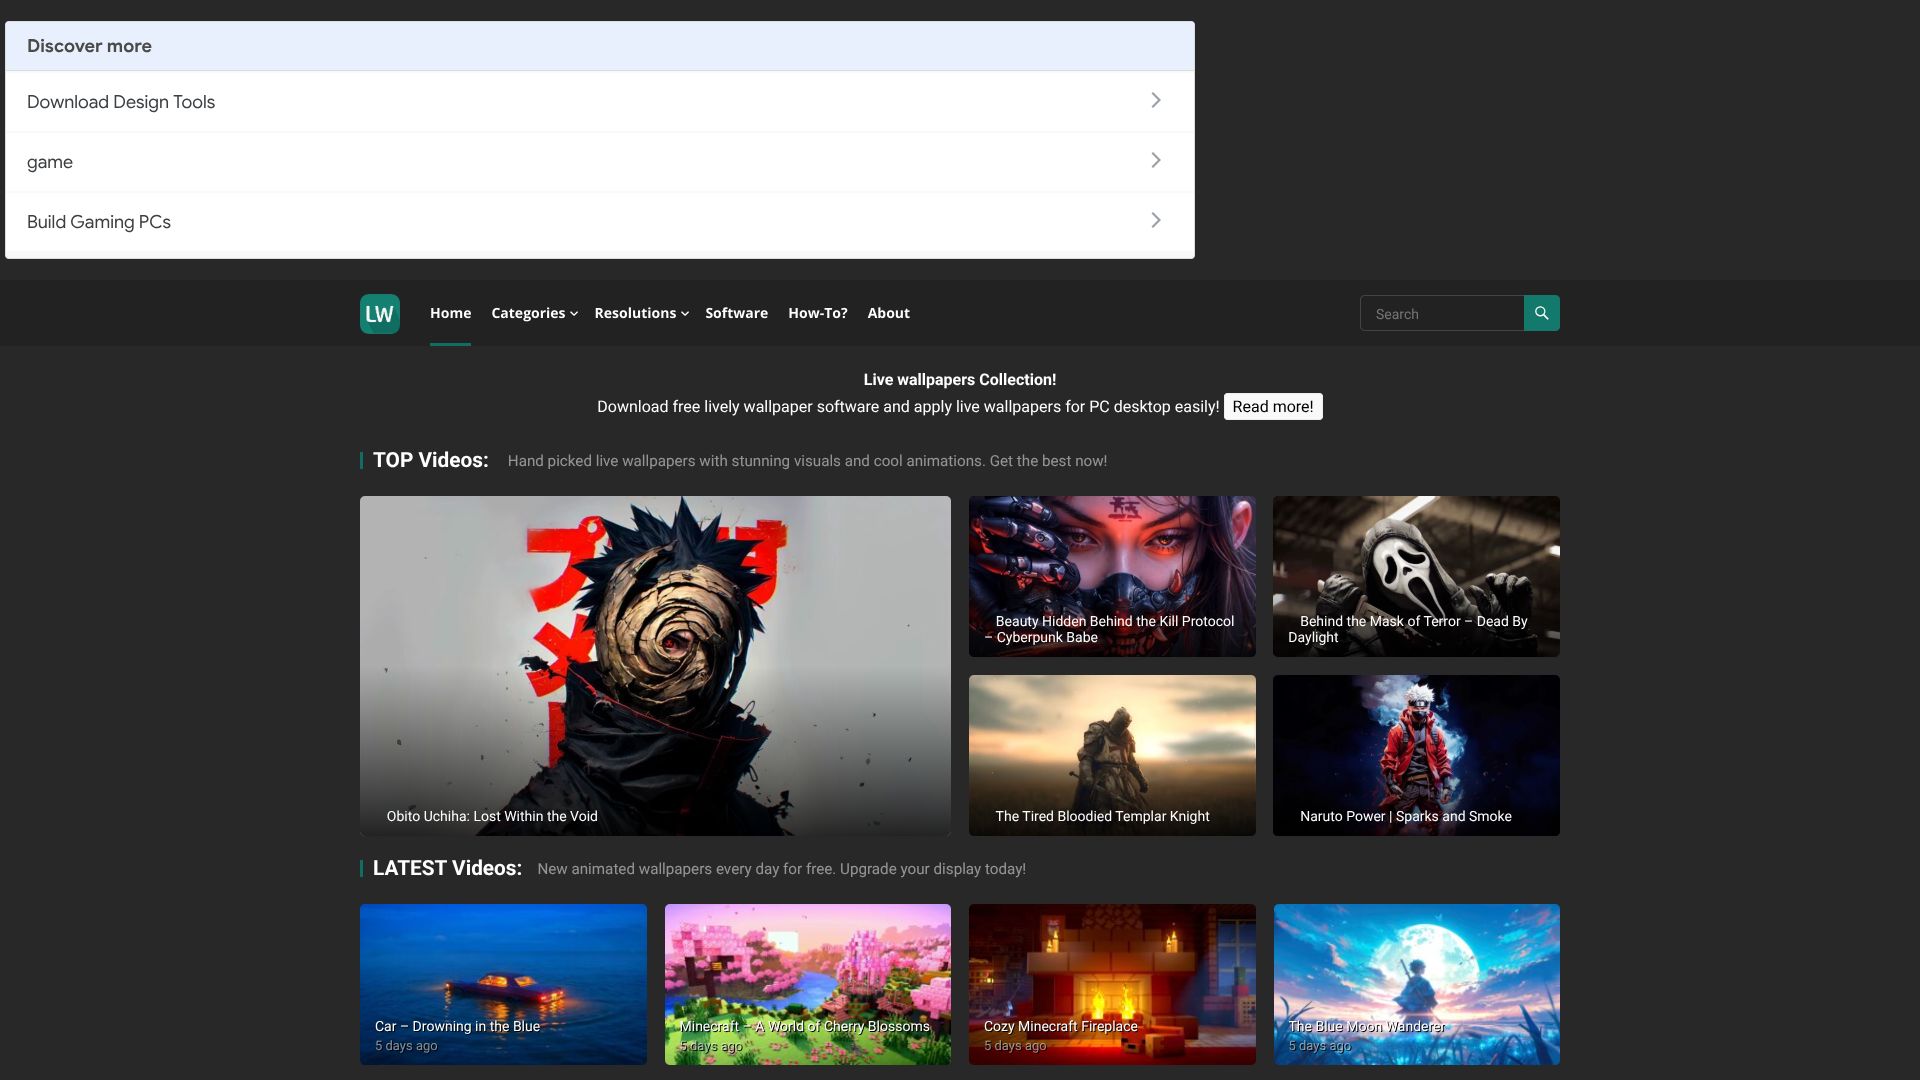Select the game suggestion text

point(50,162)
